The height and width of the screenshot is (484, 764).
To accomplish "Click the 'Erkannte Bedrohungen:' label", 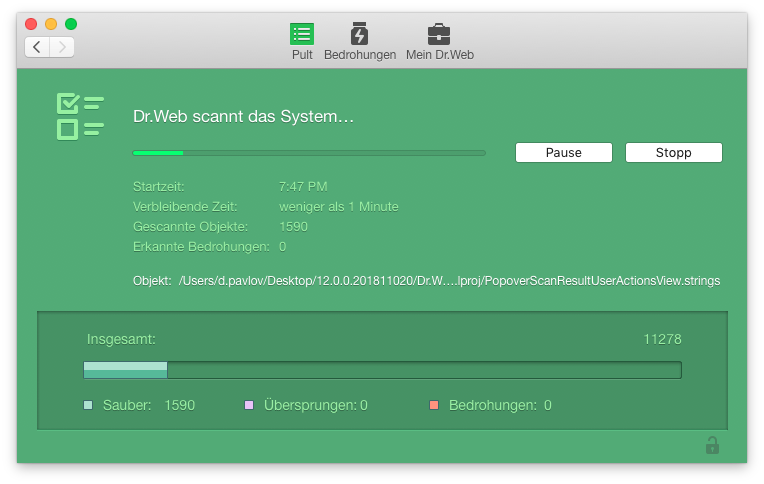I will click(x=201, y=247).
